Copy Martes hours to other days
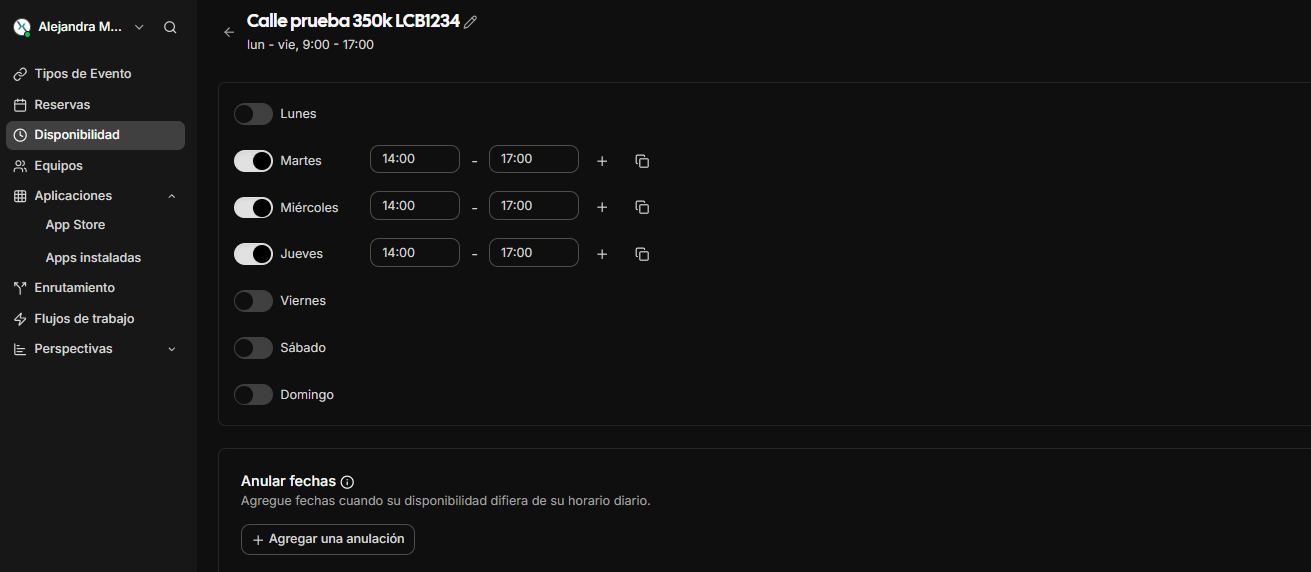 [x=642, y=161]
